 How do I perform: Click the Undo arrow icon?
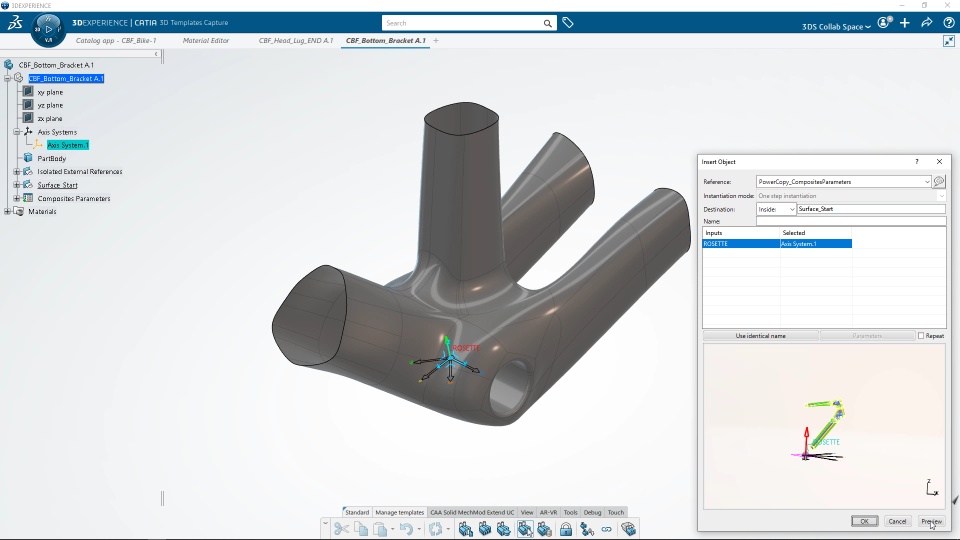(x=406, y=529)
